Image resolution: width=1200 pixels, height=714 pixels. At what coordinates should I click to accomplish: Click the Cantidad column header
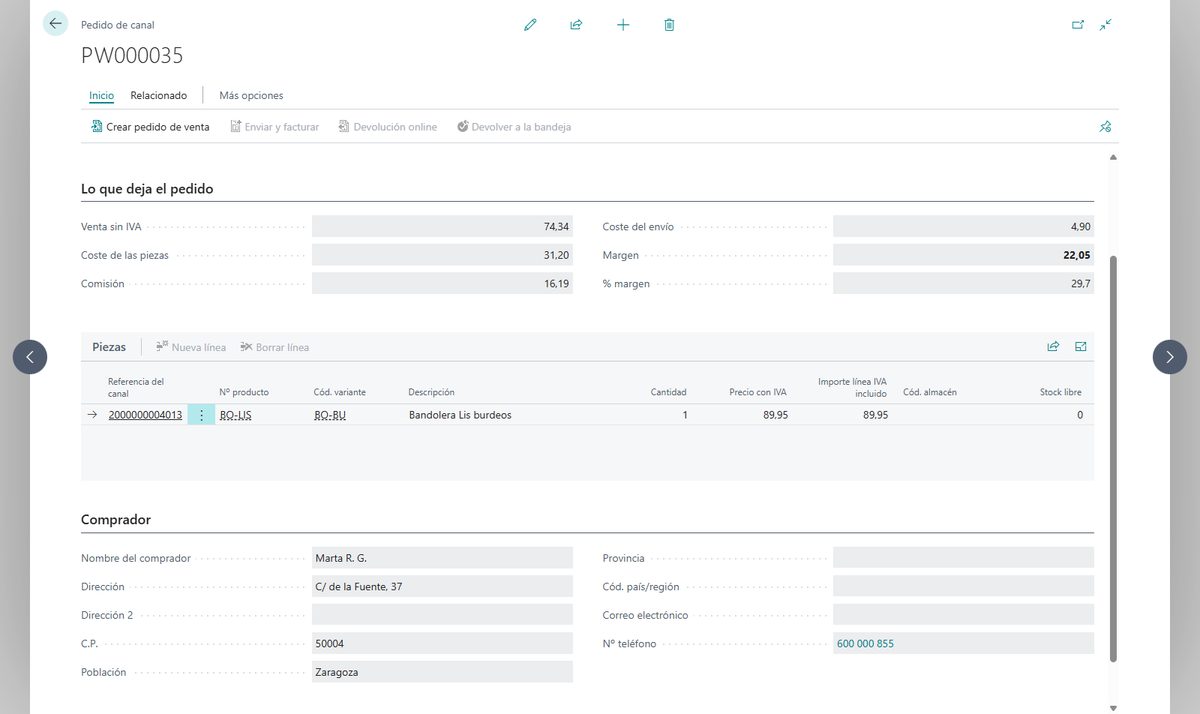(668, 392)
